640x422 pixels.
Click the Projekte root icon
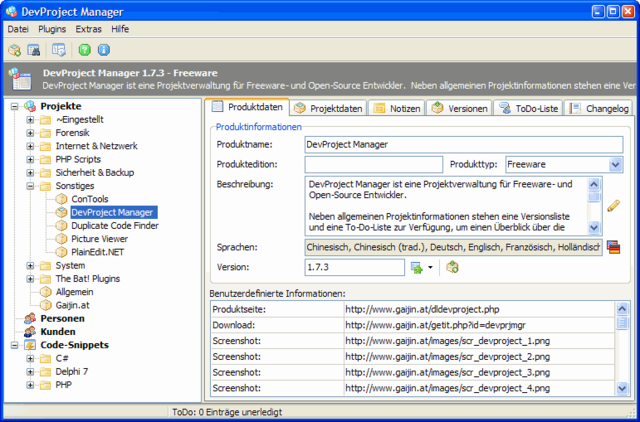(30, 106)
